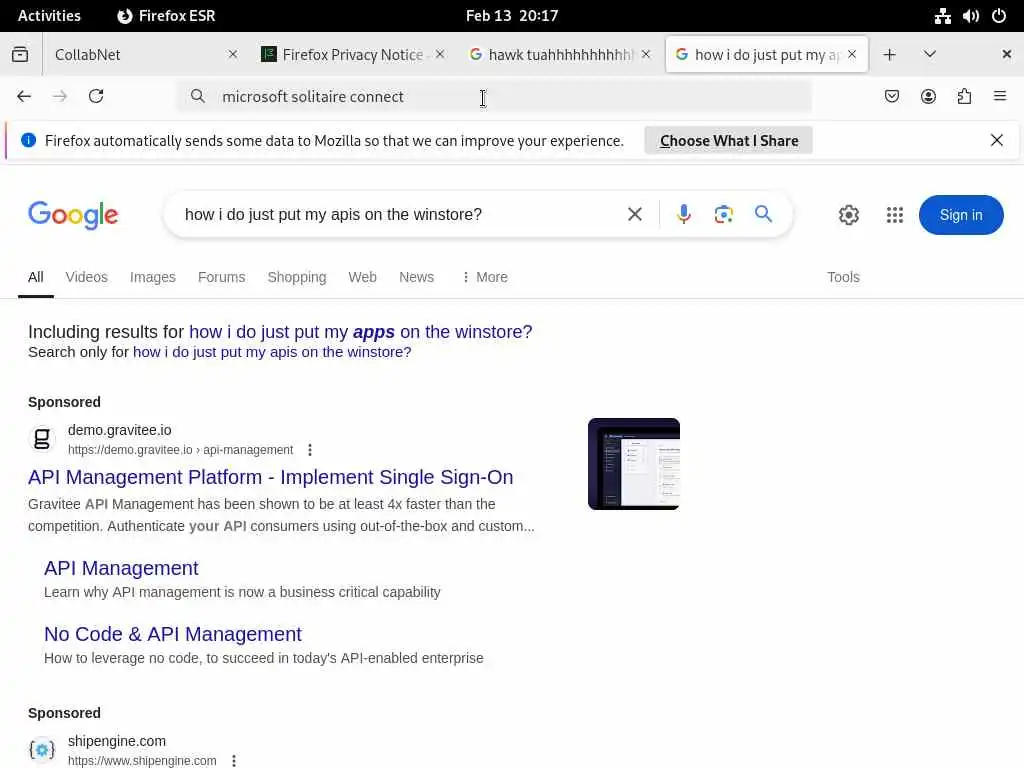Open the GNOME Activities overview
This screenshot has width=1024, height=768.
tap(49, 16)
